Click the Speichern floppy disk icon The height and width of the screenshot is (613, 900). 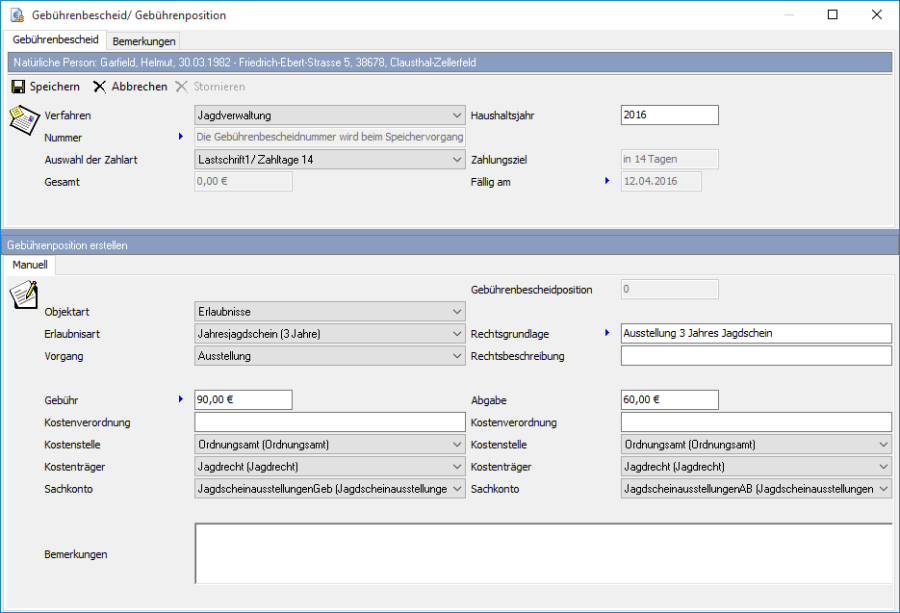click(x=17, y=87)
